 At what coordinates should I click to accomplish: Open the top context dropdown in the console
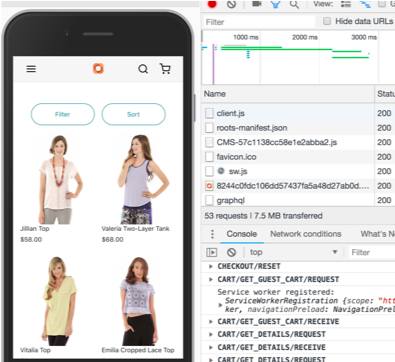click(x=294, y=252)
